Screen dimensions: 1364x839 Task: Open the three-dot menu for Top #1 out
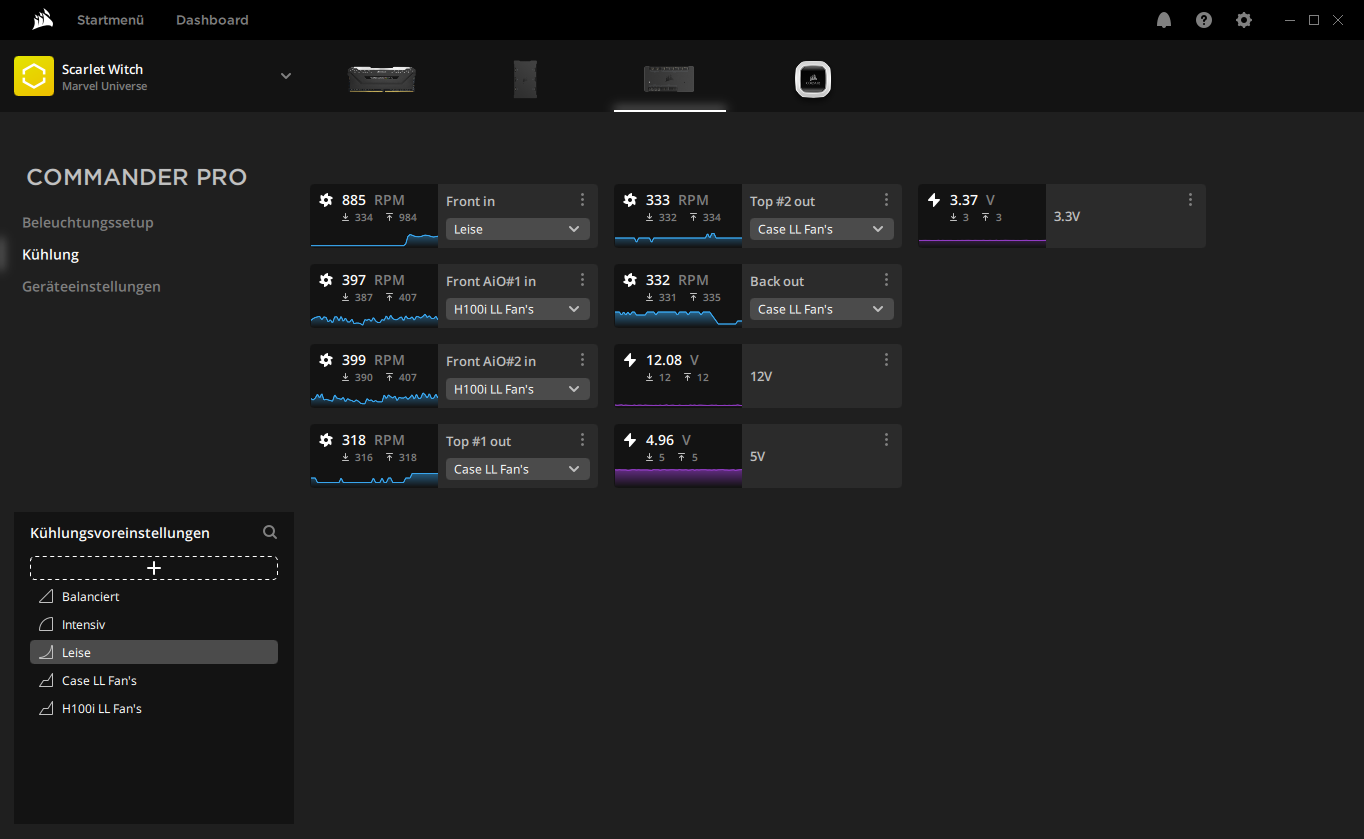click(x=583, y=440)
